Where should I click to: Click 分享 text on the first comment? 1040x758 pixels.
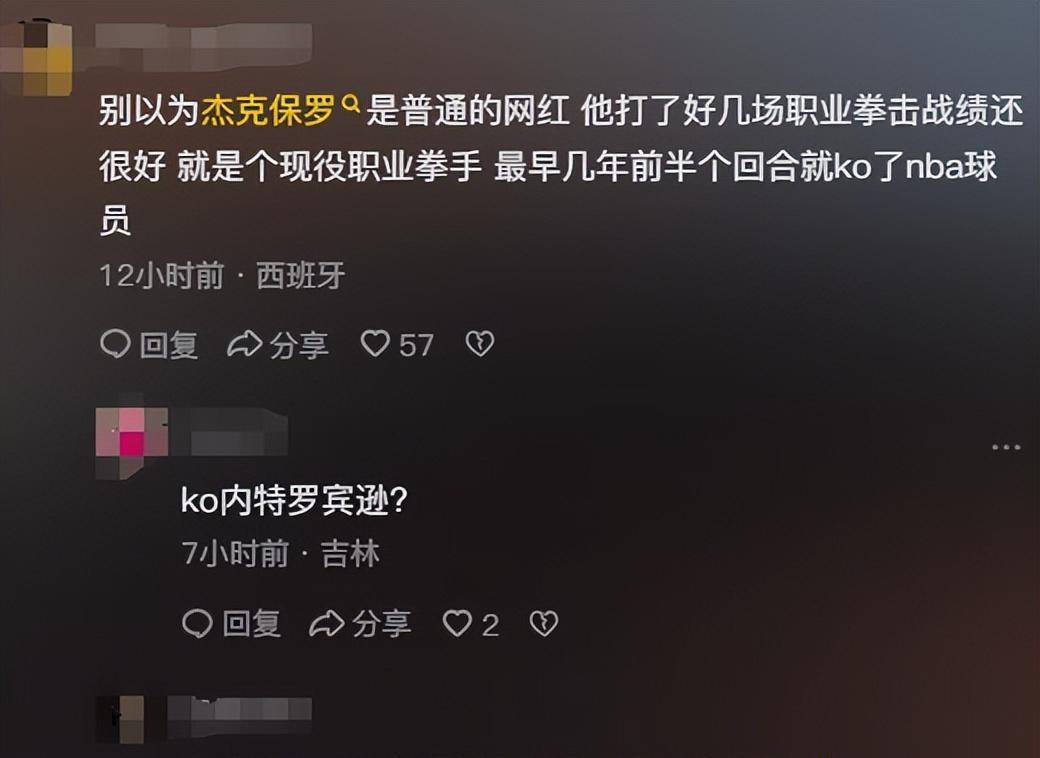tap(299, 345)
